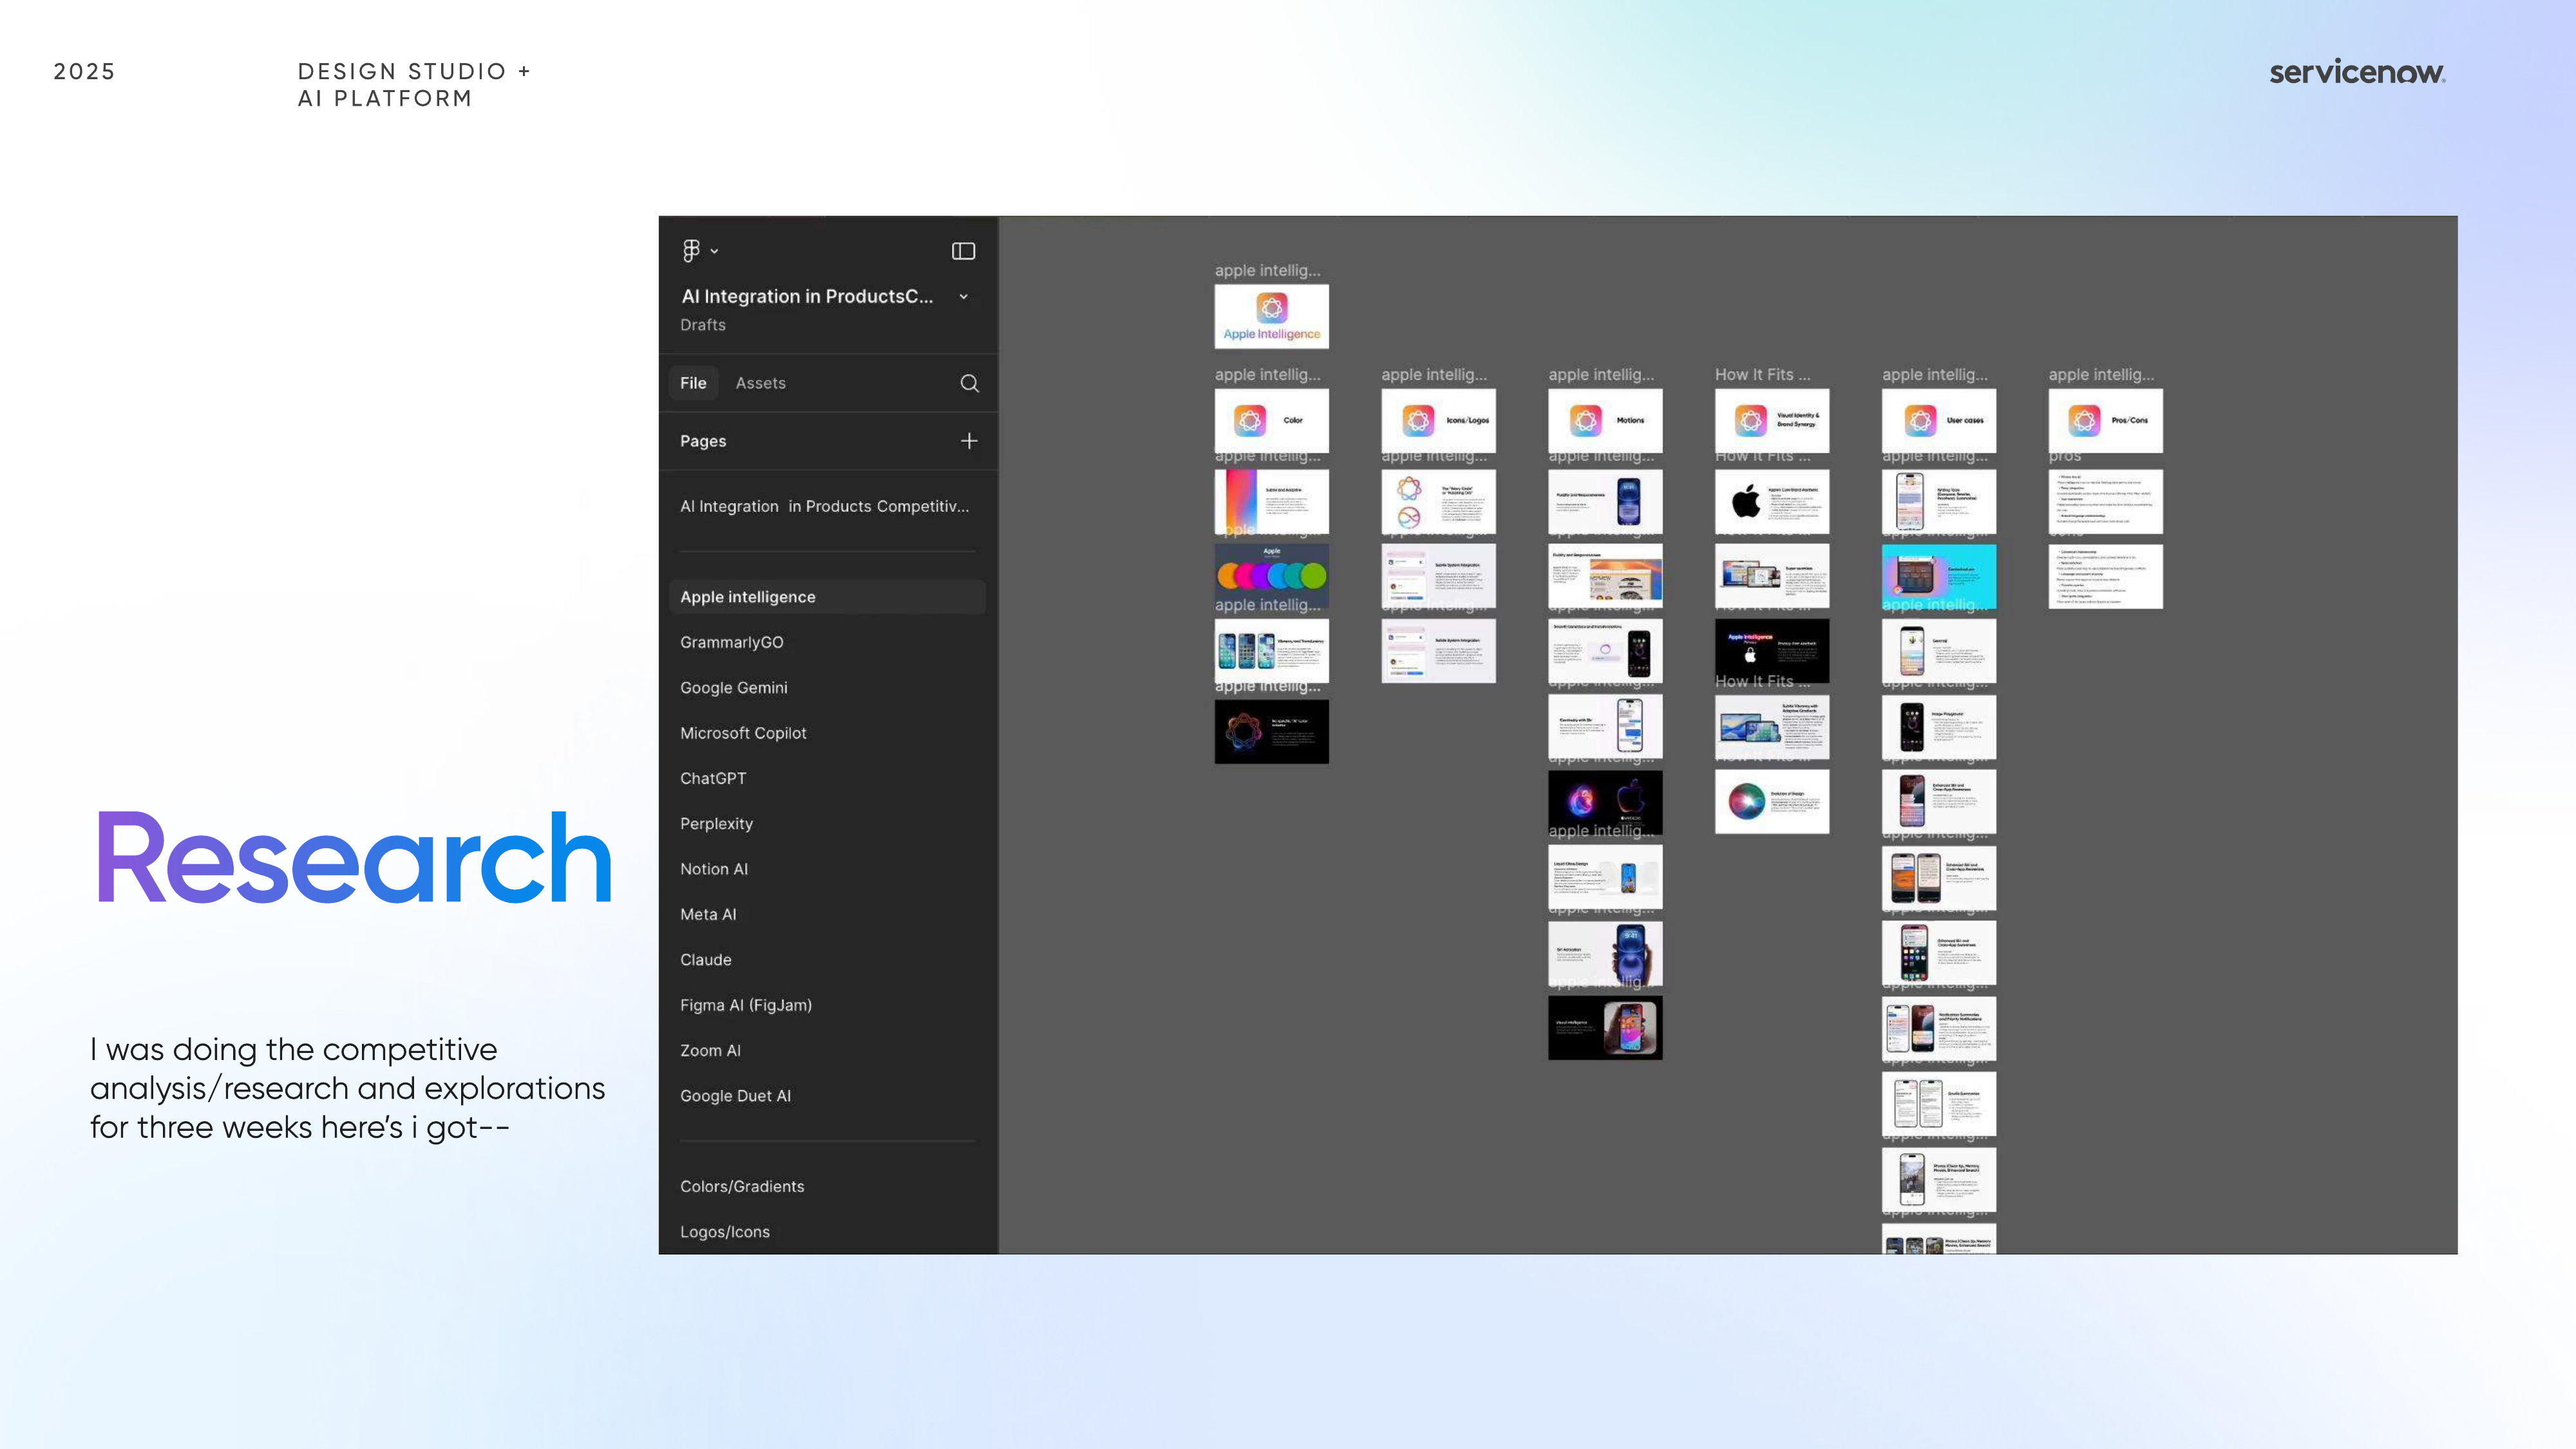The height and width of the screenshot is (1449, 2576).
Task: Select the first Pros text list frame
Action: coord(2105,501)
